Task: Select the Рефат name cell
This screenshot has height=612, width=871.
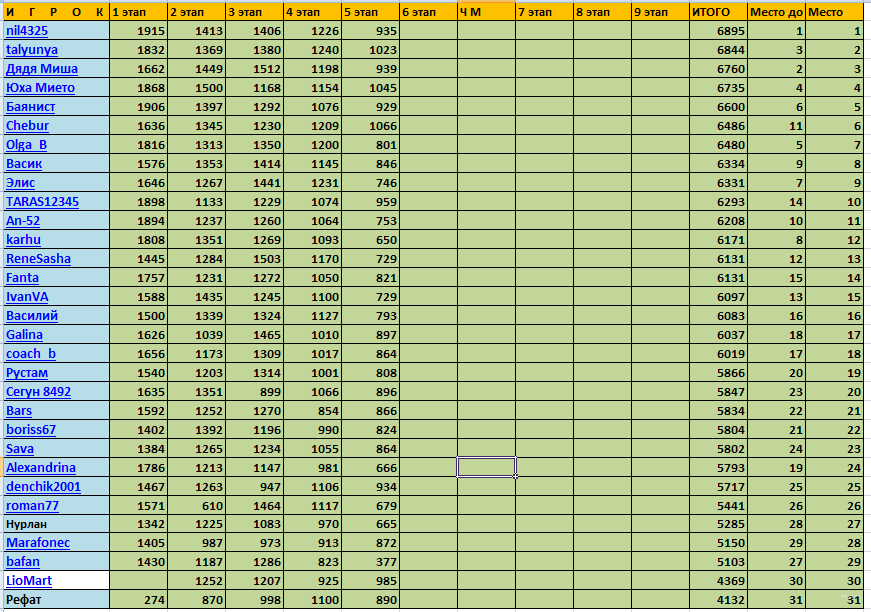Action: click(56, 600)
